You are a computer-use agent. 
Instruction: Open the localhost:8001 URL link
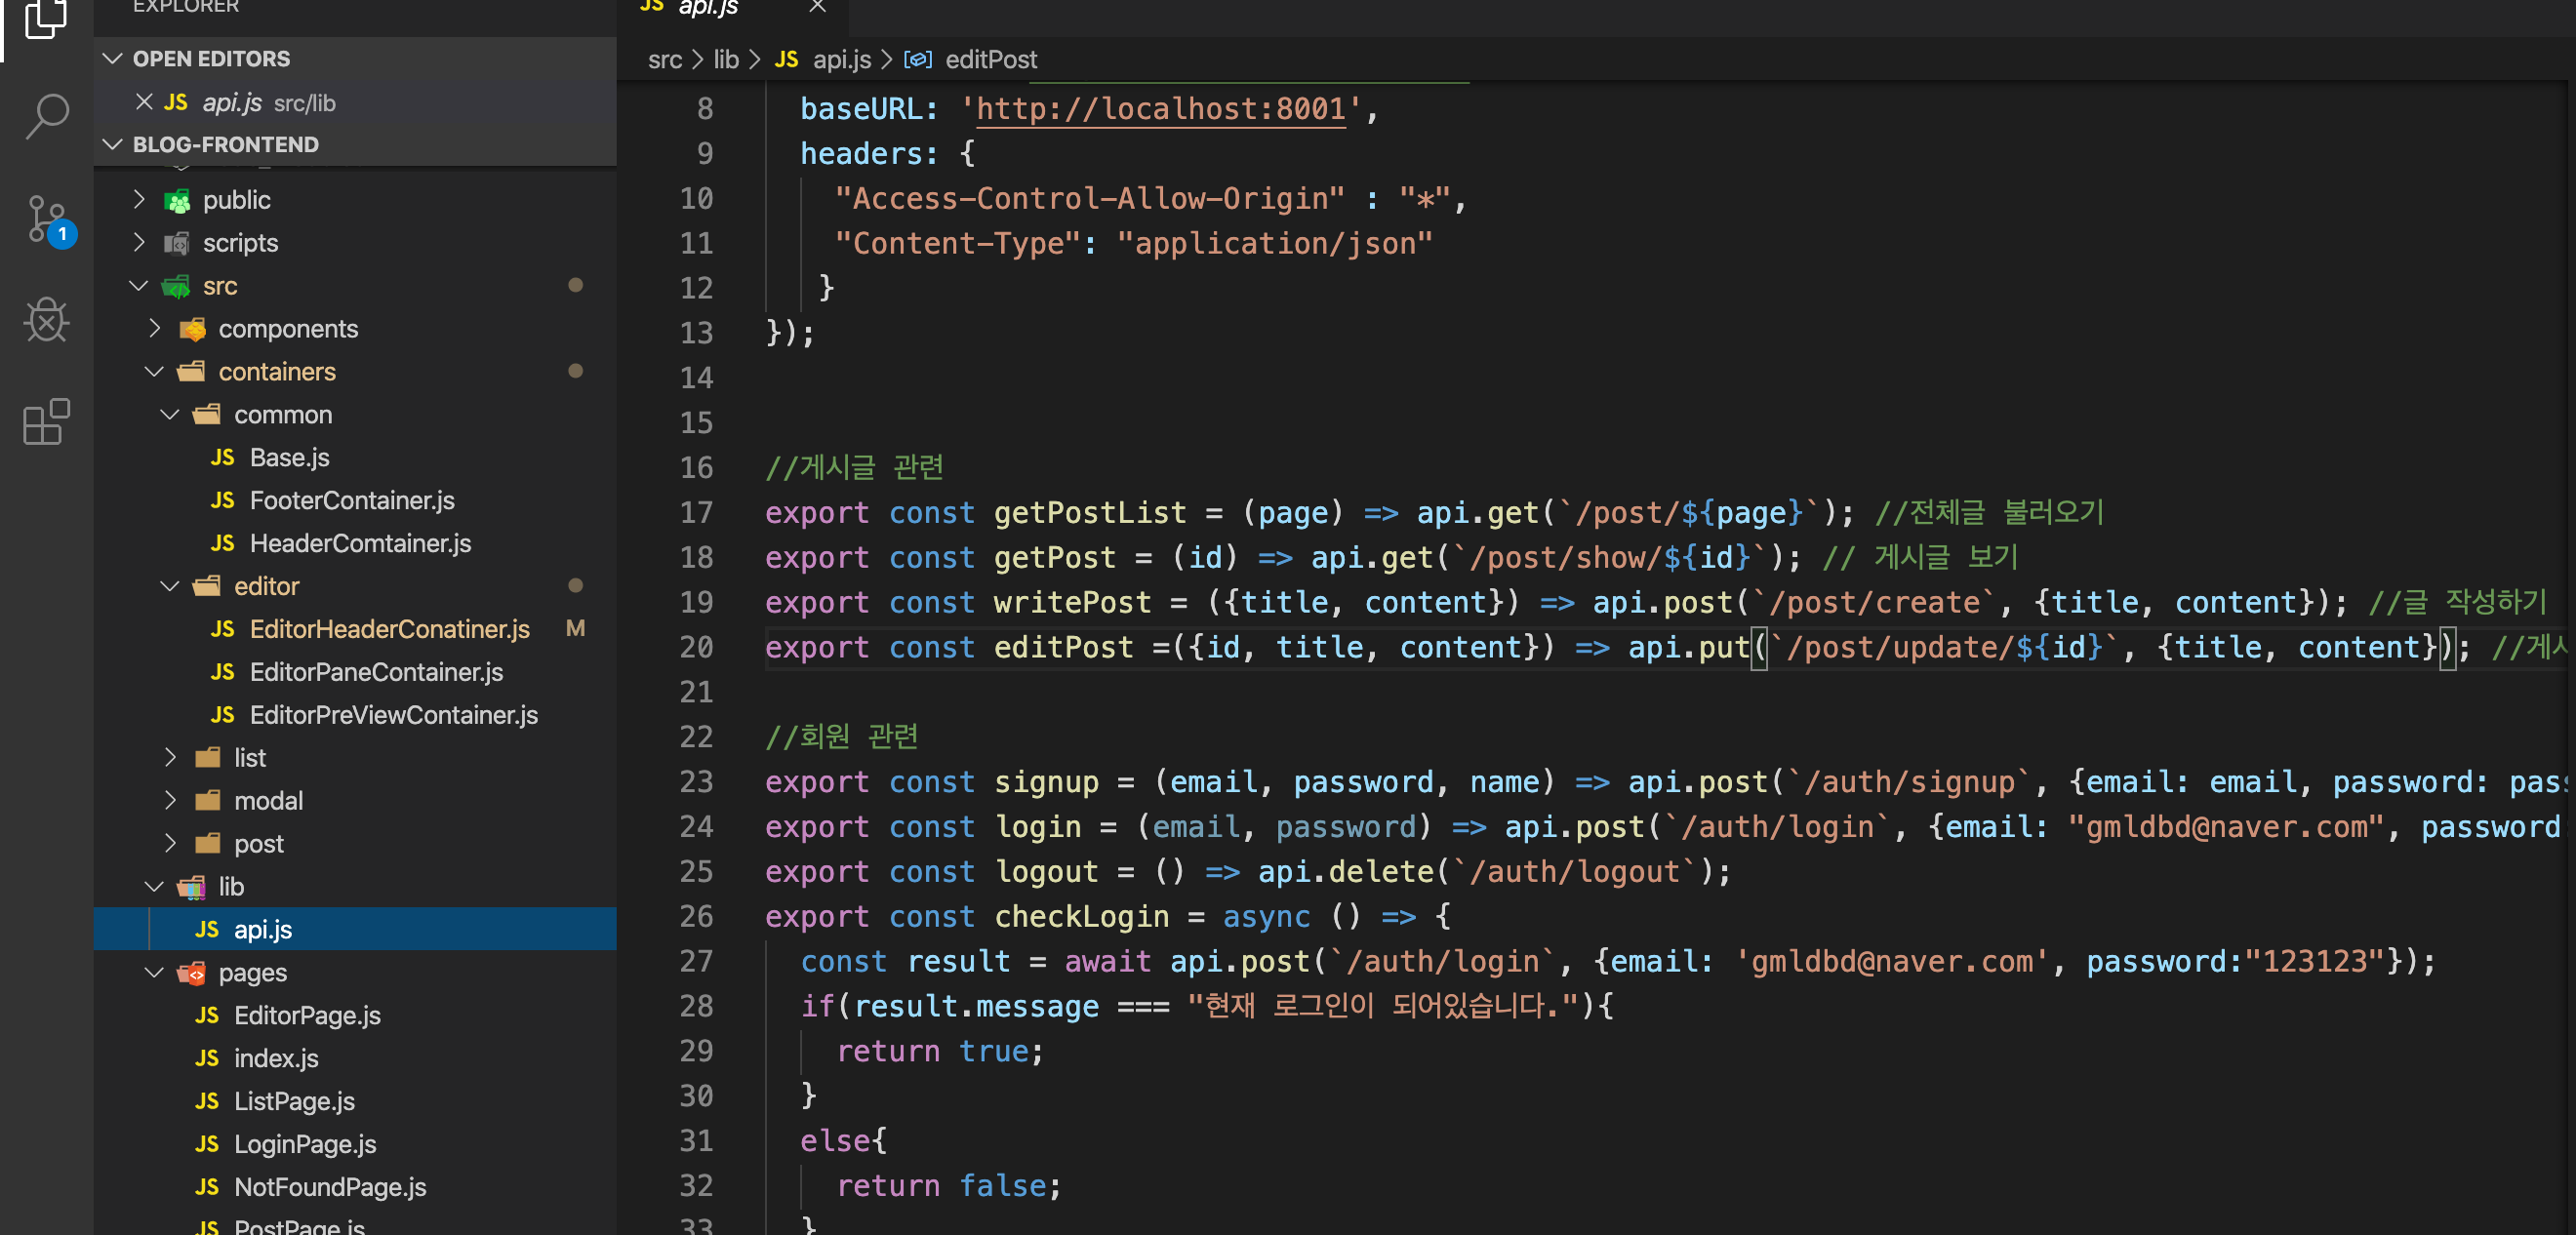pos(1160,108)
